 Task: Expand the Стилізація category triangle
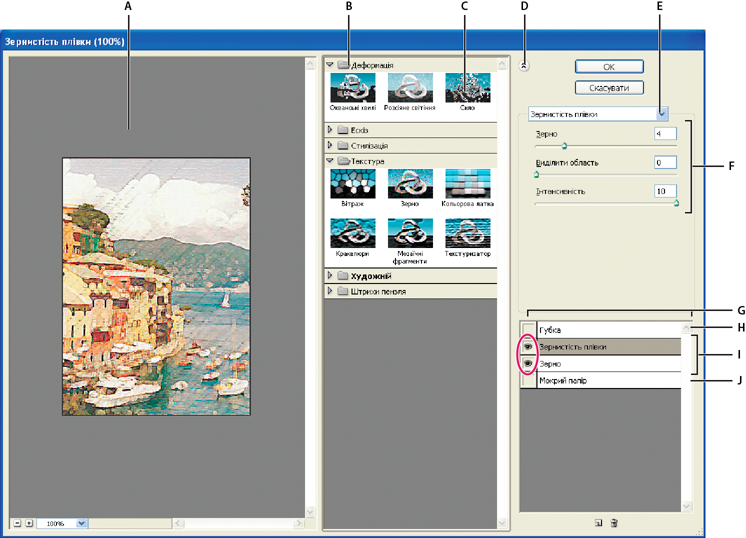(x=330, y=146)
